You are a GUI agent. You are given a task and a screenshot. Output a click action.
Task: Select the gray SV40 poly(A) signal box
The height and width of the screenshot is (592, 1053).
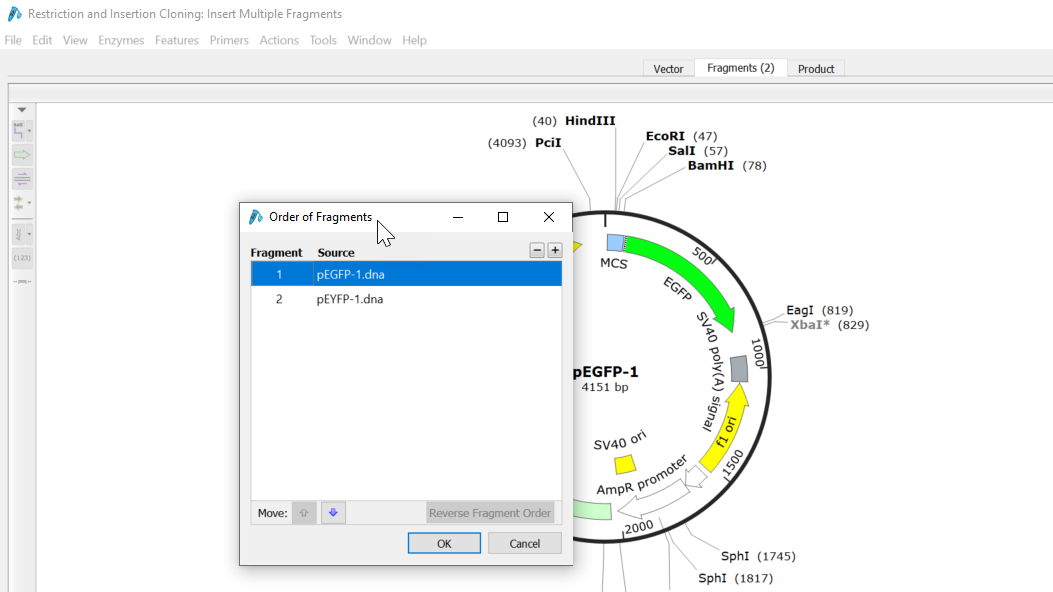click(x=739, y=369)
